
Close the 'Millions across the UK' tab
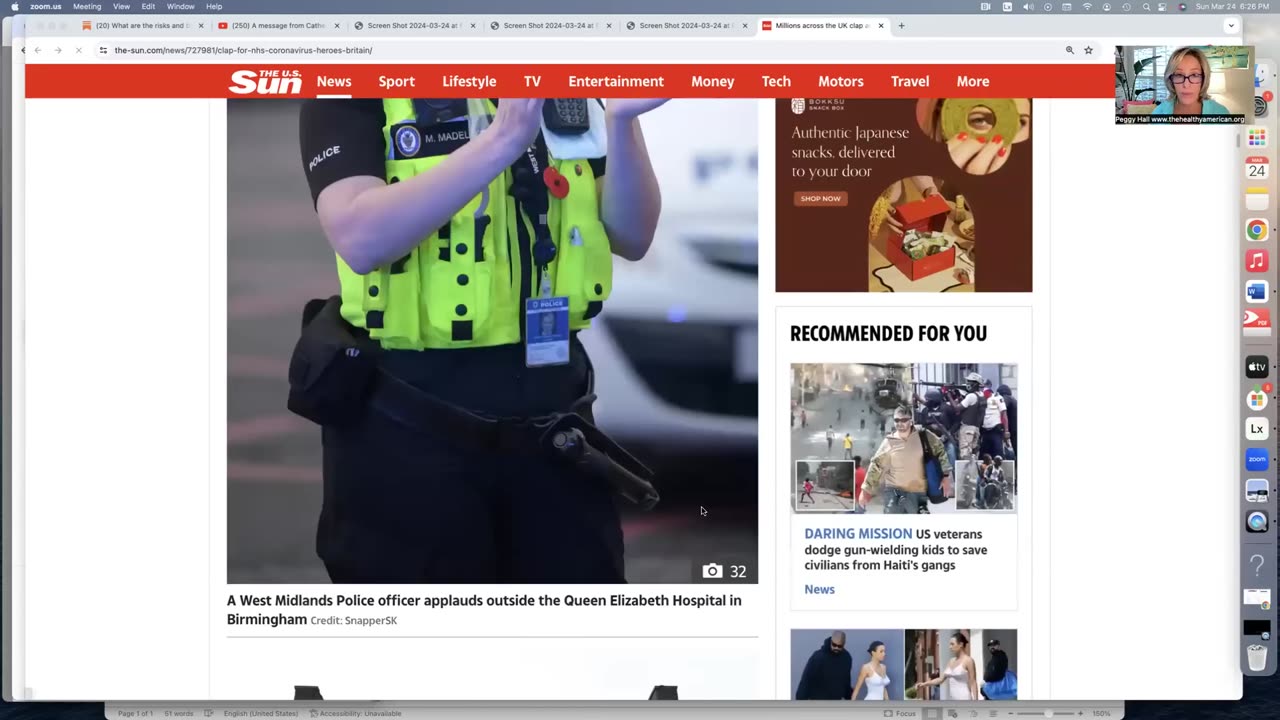tap(881, 26)
